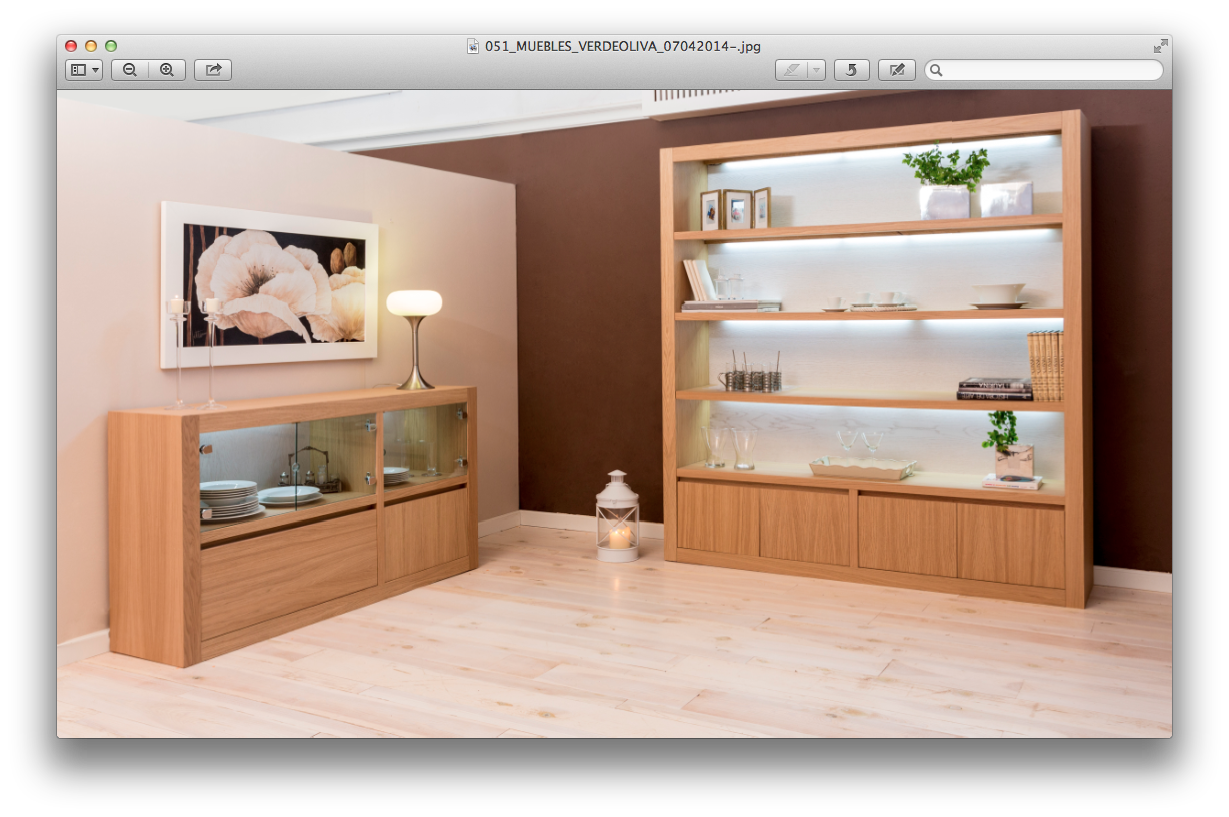Screen dimensions: 1229x817
Task: Open the Share button in toolbar
Action: 213,70
